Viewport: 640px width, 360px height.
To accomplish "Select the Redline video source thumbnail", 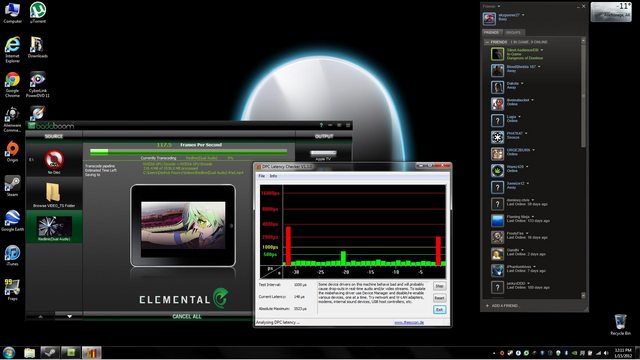I will 54,226.
